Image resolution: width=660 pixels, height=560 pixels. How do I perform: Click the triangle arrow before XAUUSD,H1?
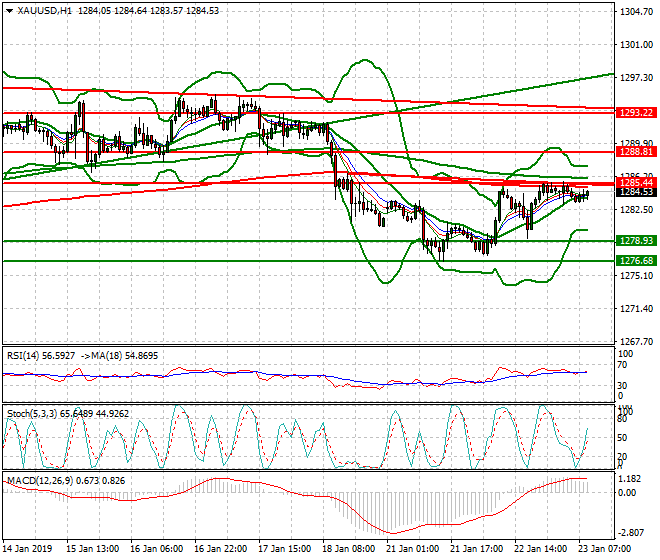[x=9, y=11]
